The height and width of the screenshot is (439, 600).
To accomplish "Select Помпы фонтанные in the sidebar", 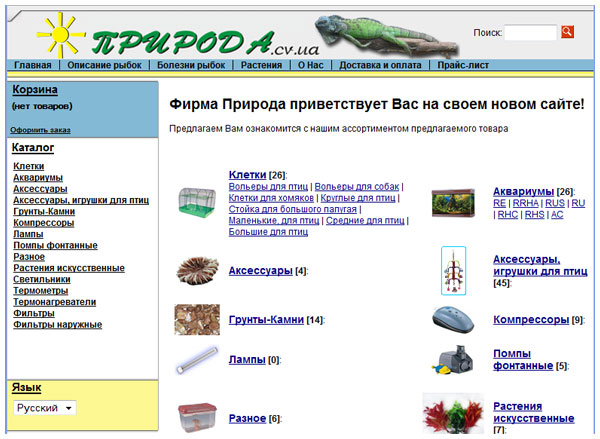I will coord(55,245).
